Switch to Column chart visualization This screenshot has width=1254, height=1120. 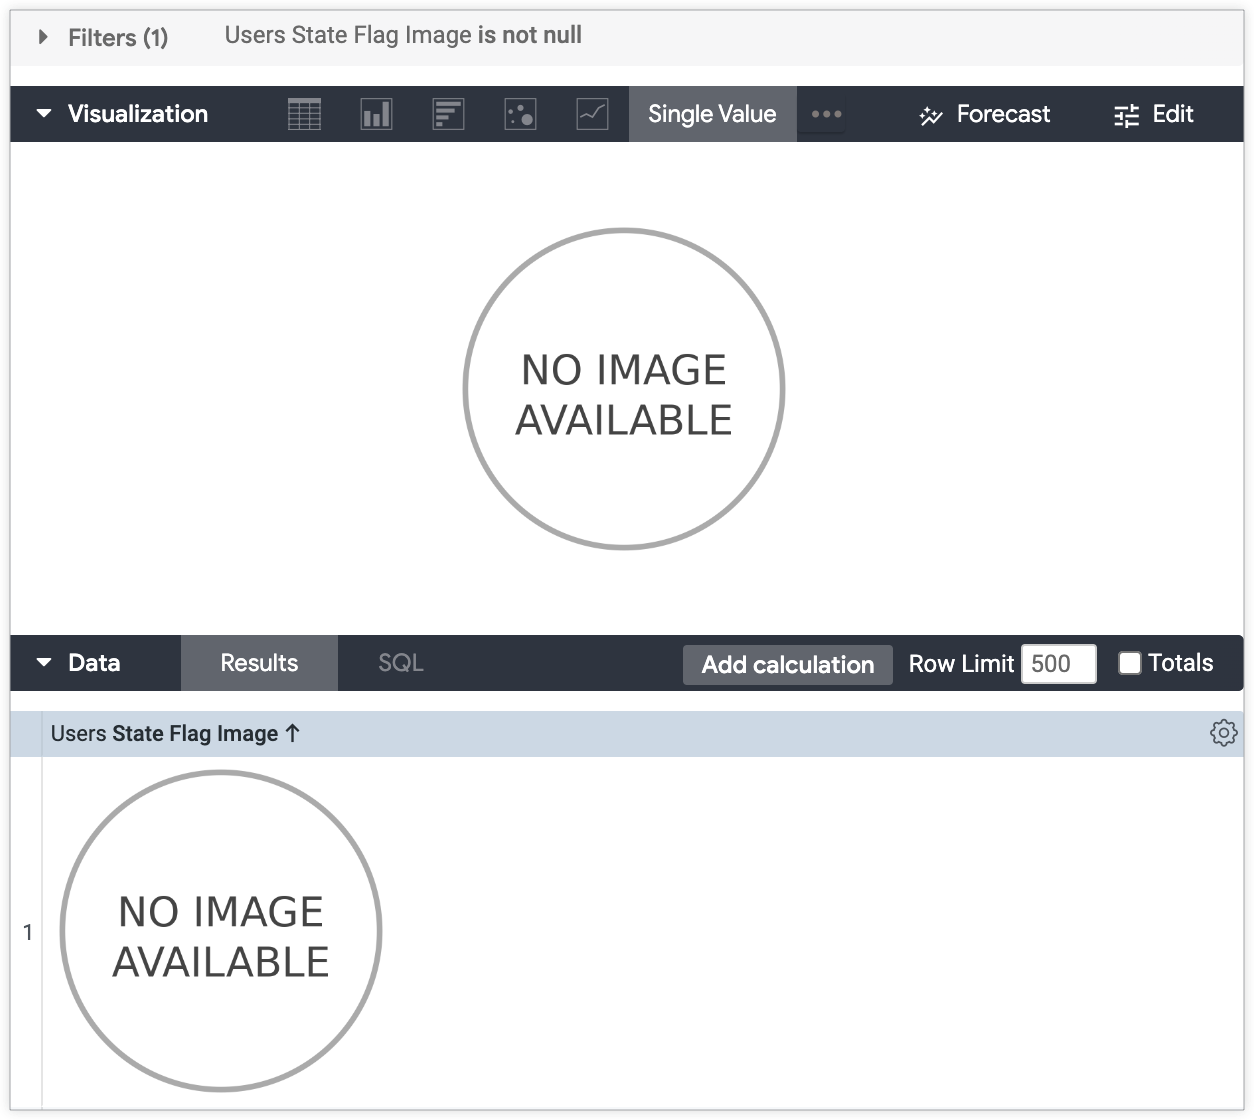point(376,114)
